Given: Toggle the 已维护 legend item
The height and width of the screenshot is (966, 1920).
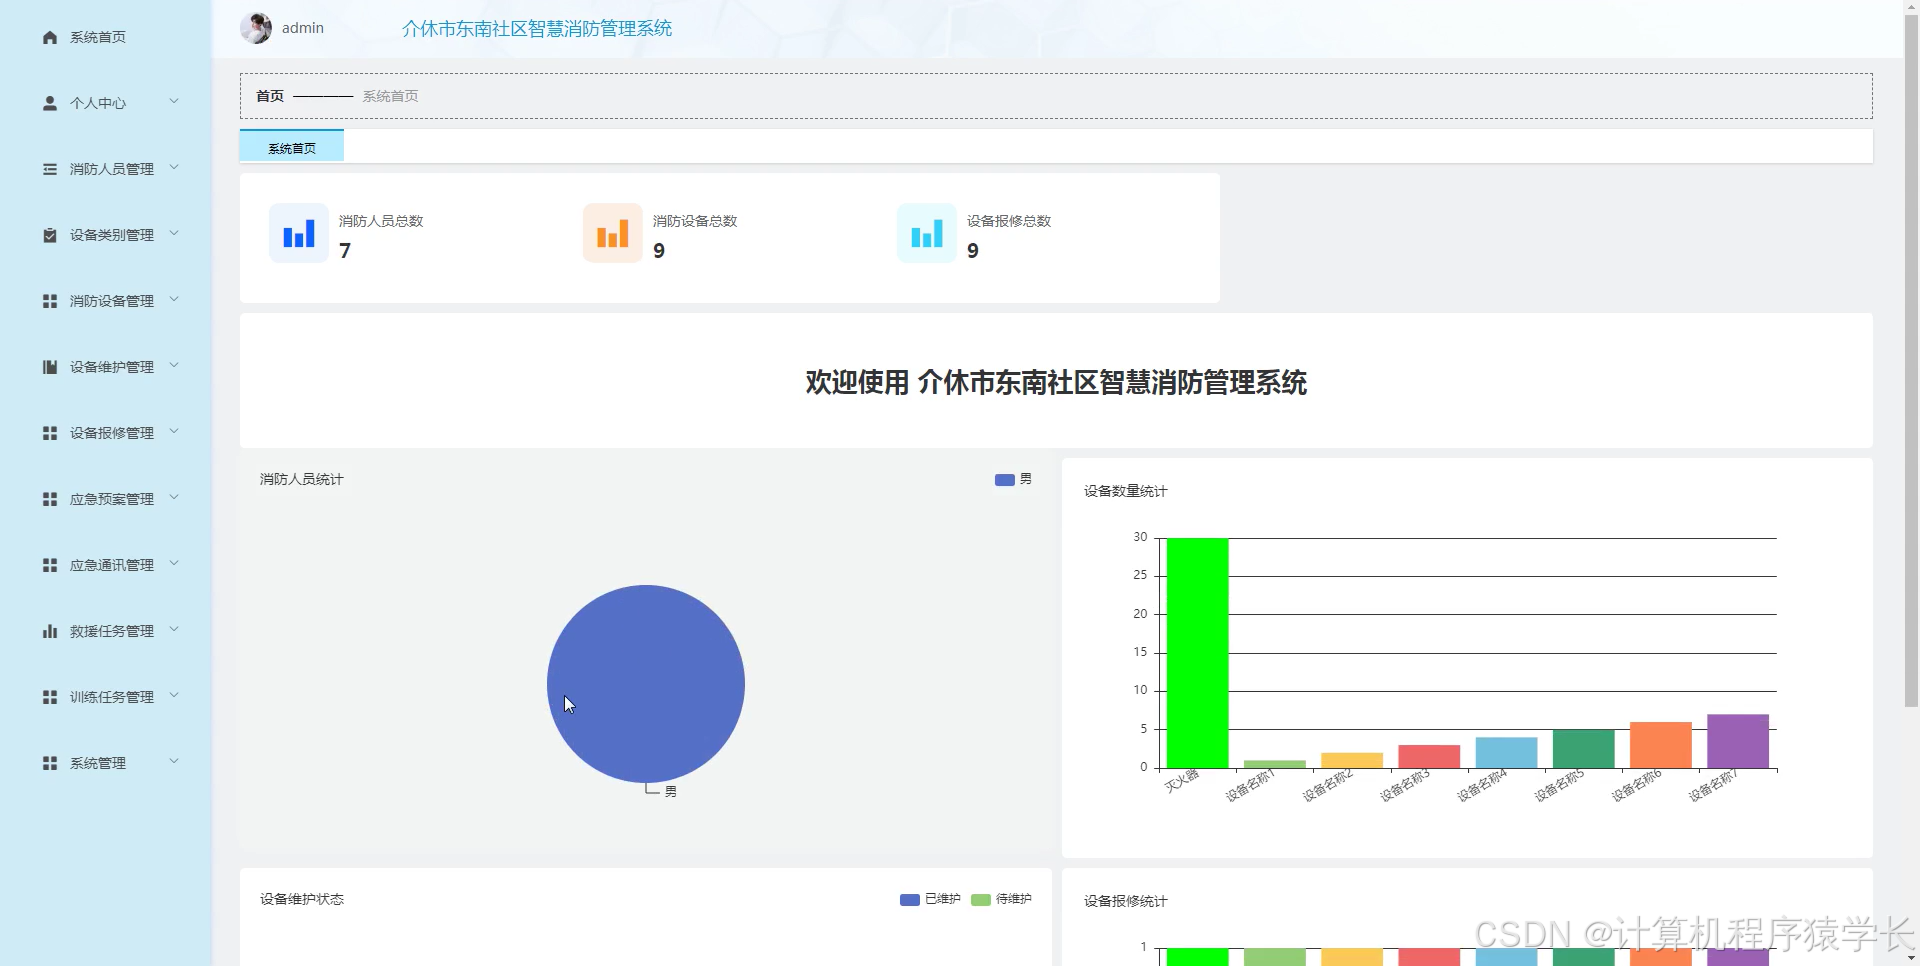Looking at the screenshot, I should [930, 899].
